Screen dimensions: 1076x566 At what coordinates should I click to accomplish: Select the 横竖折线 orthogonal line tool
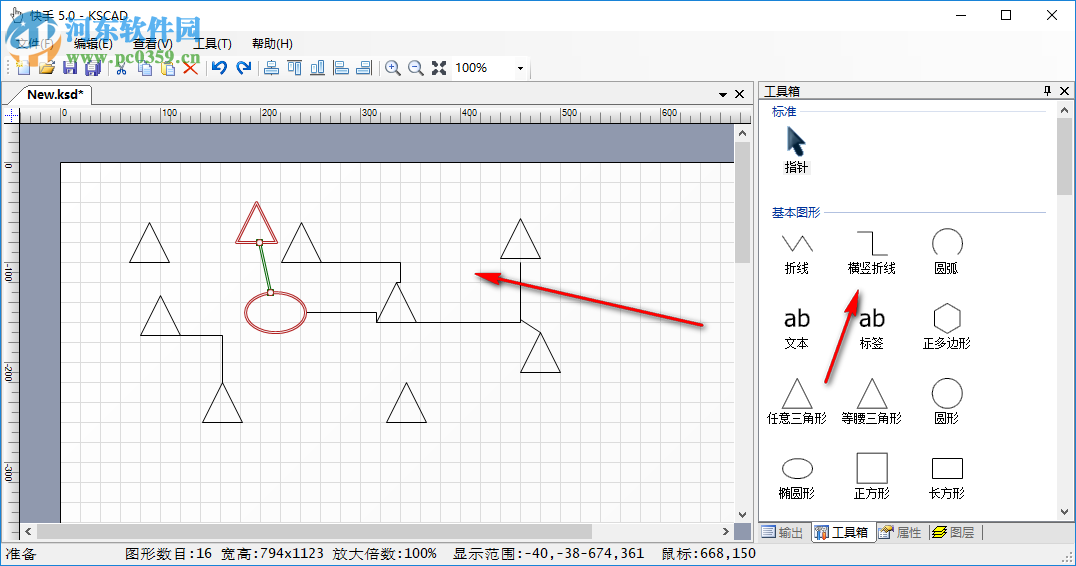pos(872,253)
